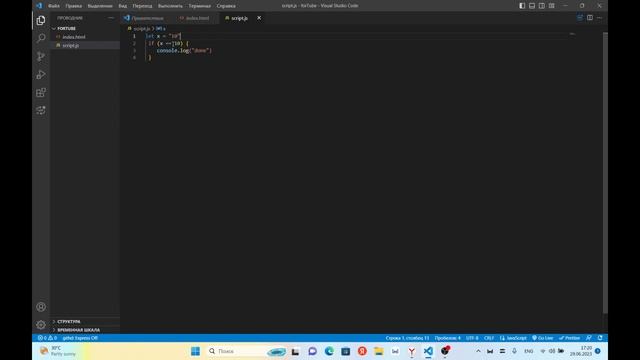
Task: Open the Терминал menu
Action: tap(199, 6)
